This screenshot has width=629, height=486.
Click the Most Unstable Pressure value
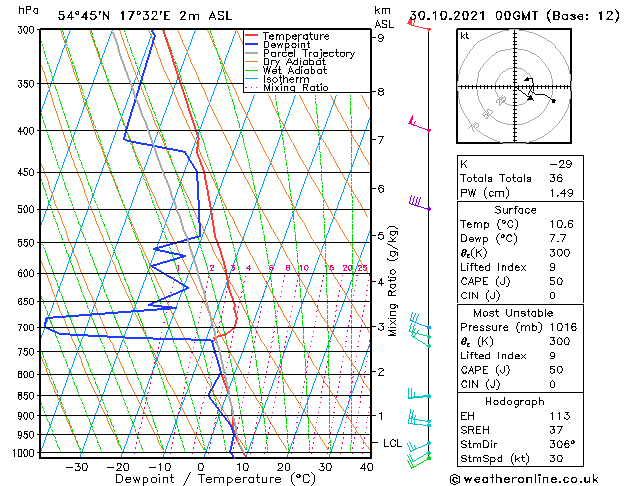click(x=563, y=327)
